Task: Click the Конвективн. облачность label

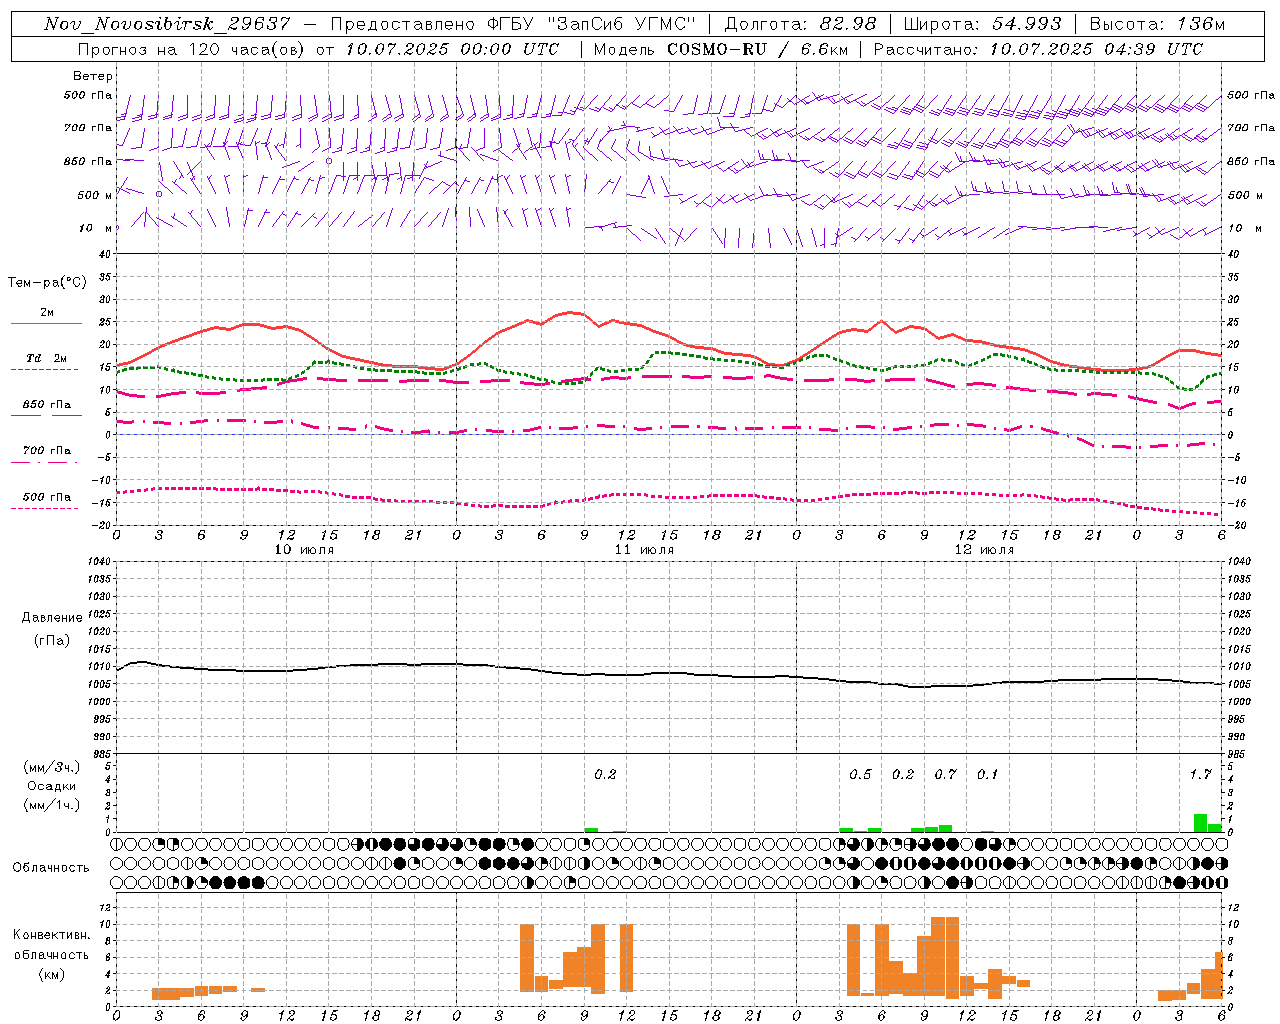Action: coord(51,944)
